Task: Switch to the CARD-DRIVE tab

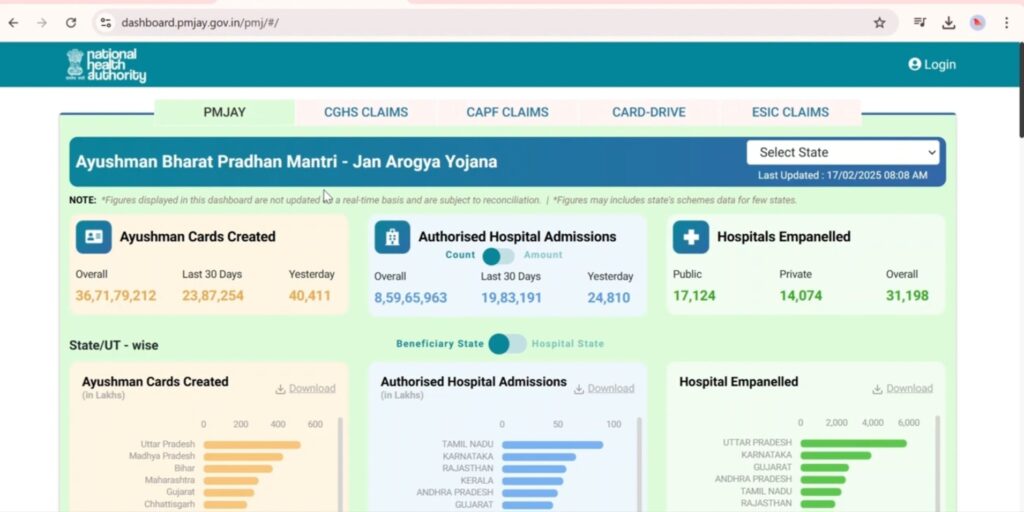Action: click(649, 112)
